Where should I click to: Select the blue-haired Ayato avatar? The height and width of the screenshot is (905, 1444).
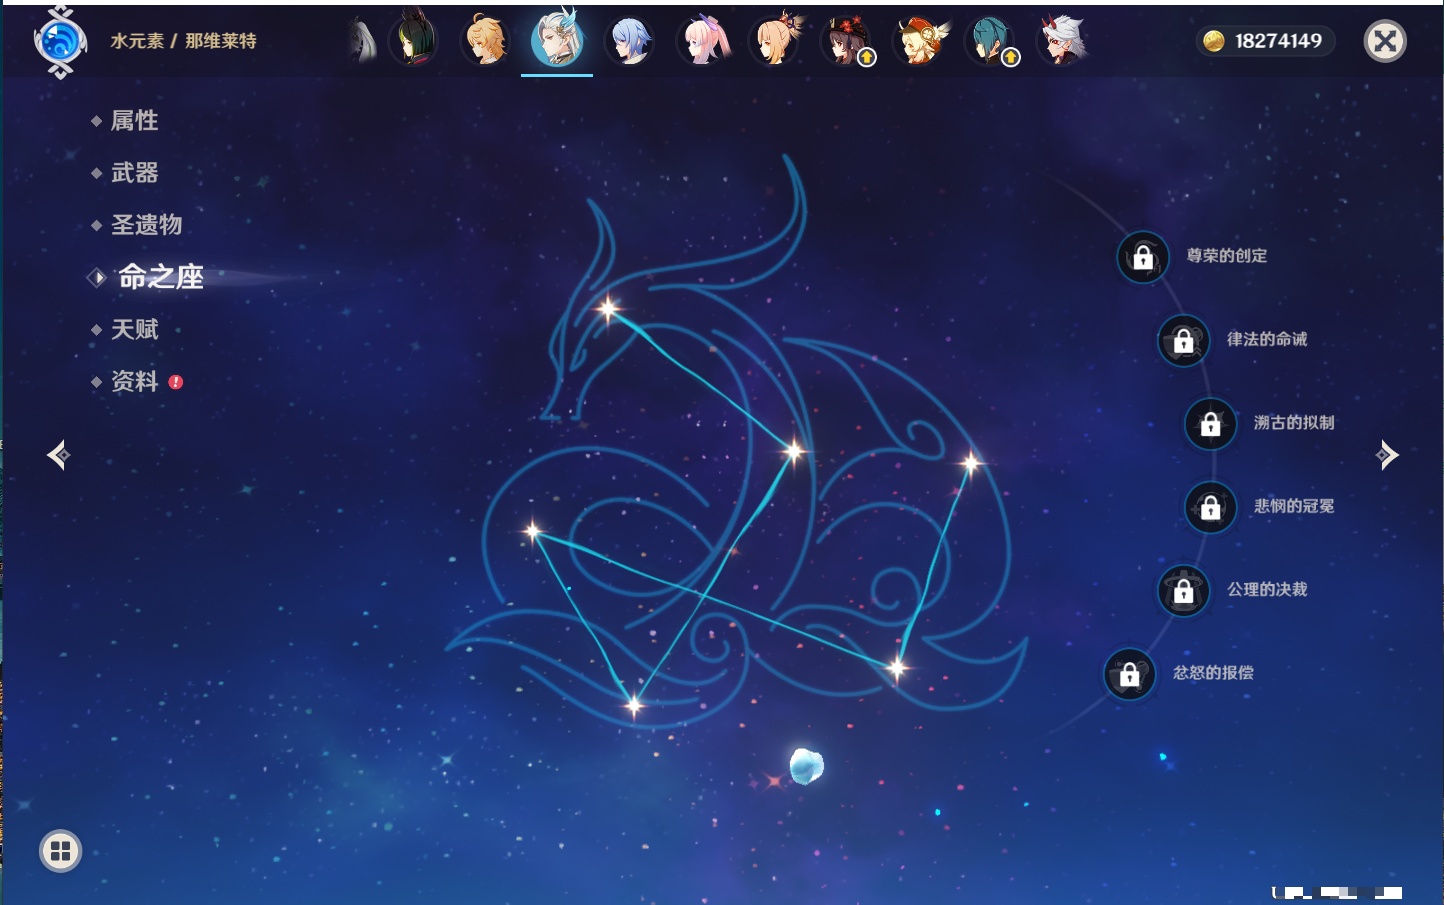tap(630, 41)
